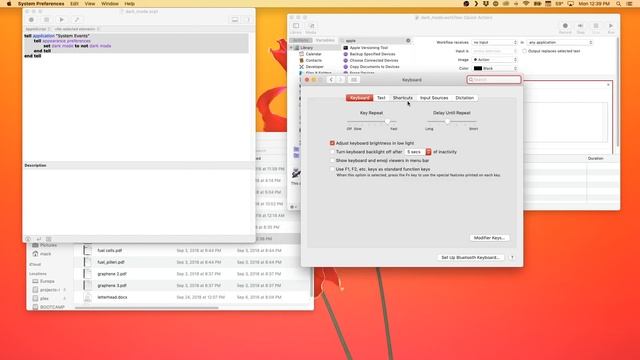Image resolution: width=640 pixels, height=360 pixels.
Task: Enable Turn keyboard backlight off after inactivity
Action: [332, 152]
